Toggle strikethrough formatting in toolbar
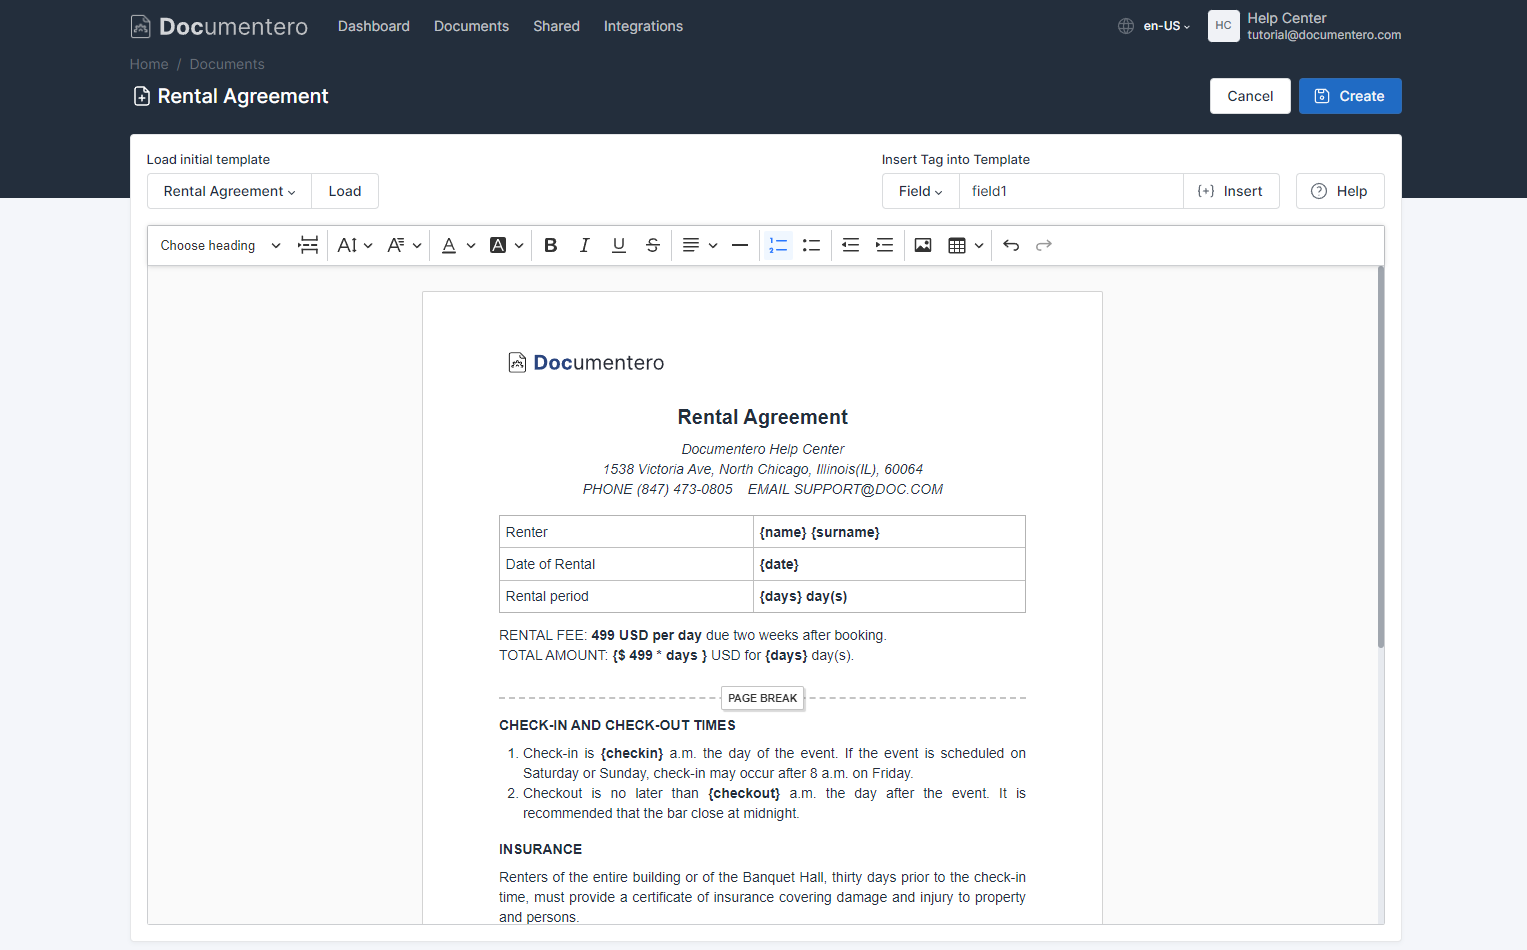Viewport: 1527px width, 950px height. [x=653, y=245]
